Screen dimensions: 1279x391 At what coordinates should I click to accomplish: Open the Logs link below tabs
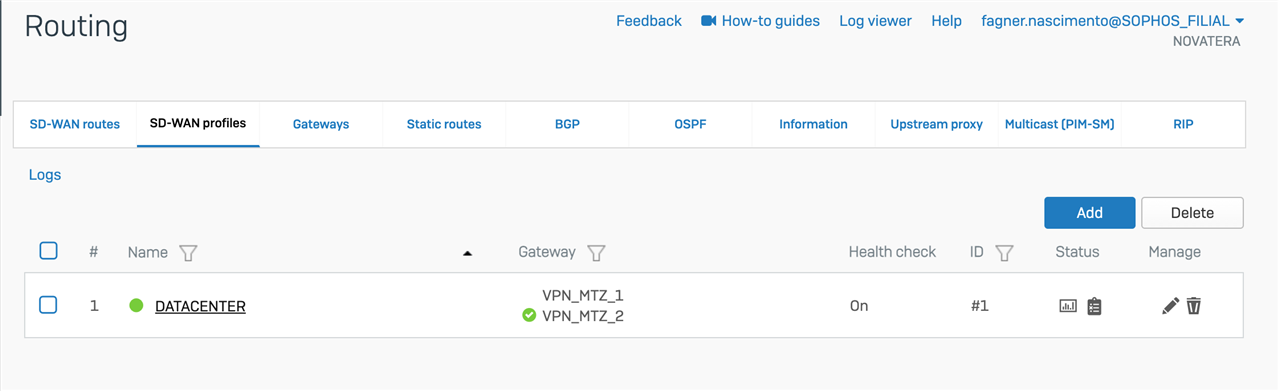point(45,175)
